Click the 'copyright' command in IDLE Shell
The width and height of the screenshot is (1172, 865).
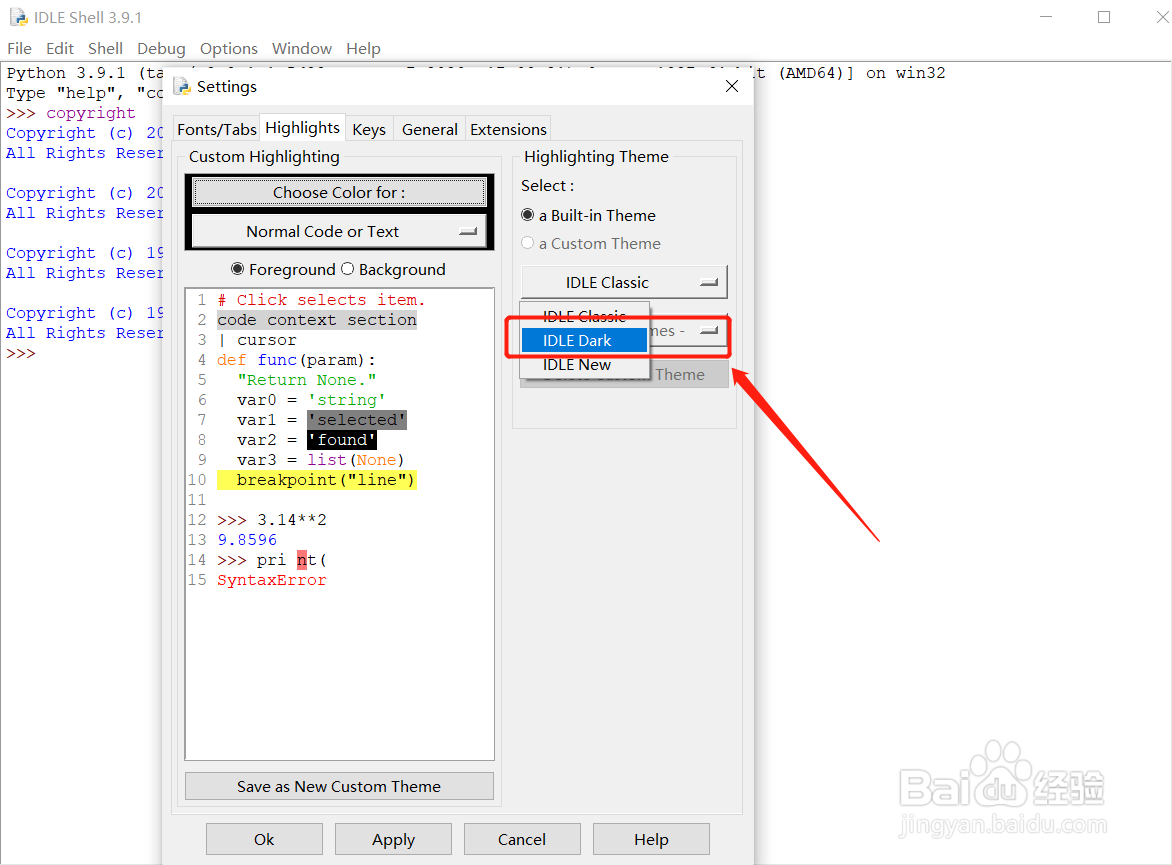point(90,113)
